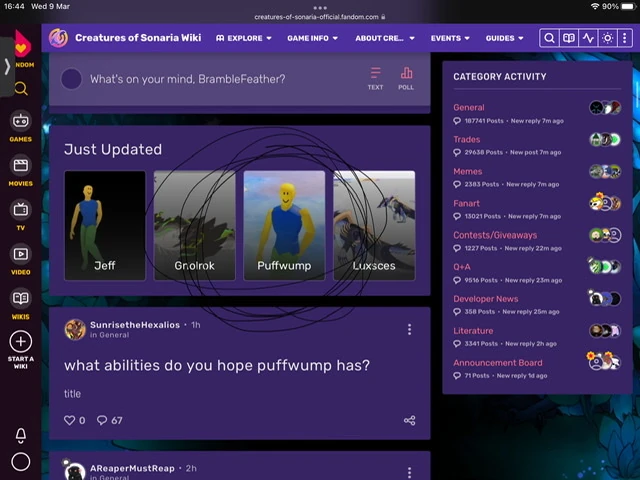This screenshot has width=640, height=480.
Task: Open options menu for SunrisetheHexalios post
Action: coord(409,329)
